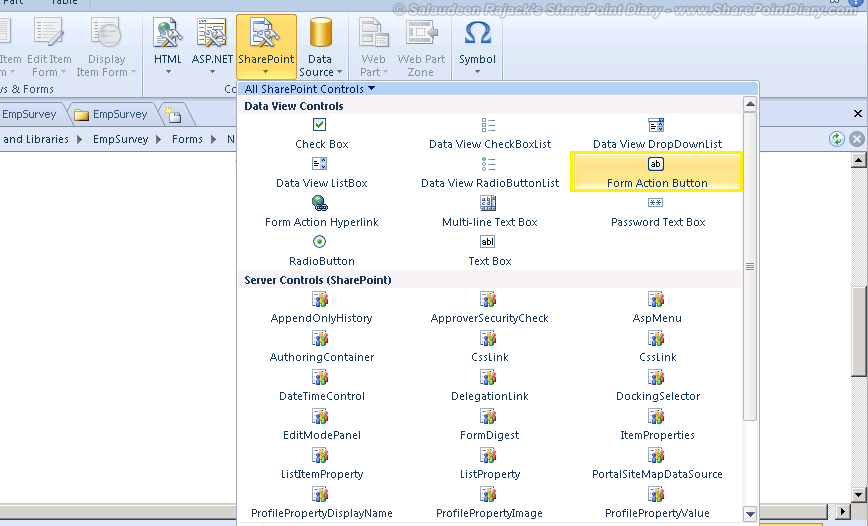Open the Data Source dropdown
This screenshot has height=526, width=868.
[x=321, y=47]
